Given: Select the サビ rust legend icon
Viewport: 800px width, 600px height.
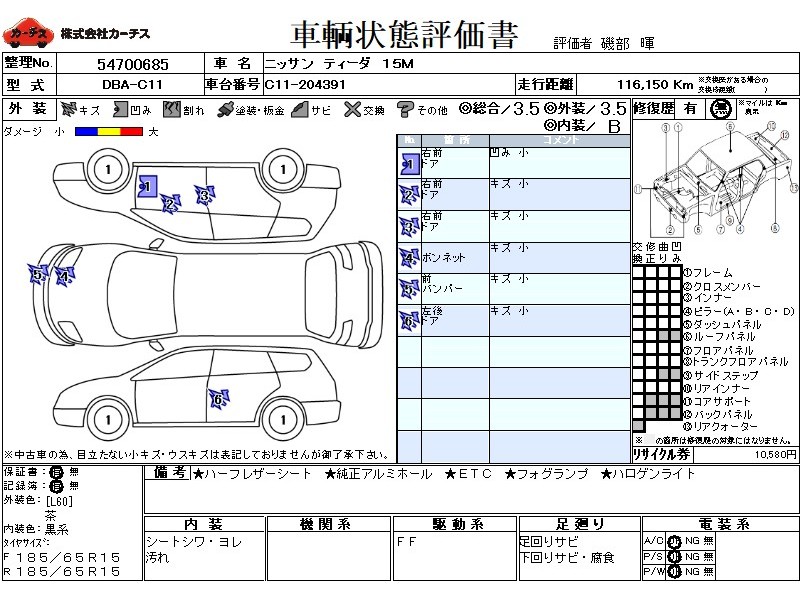Looking at the screenshot, I should pos(300,109).
